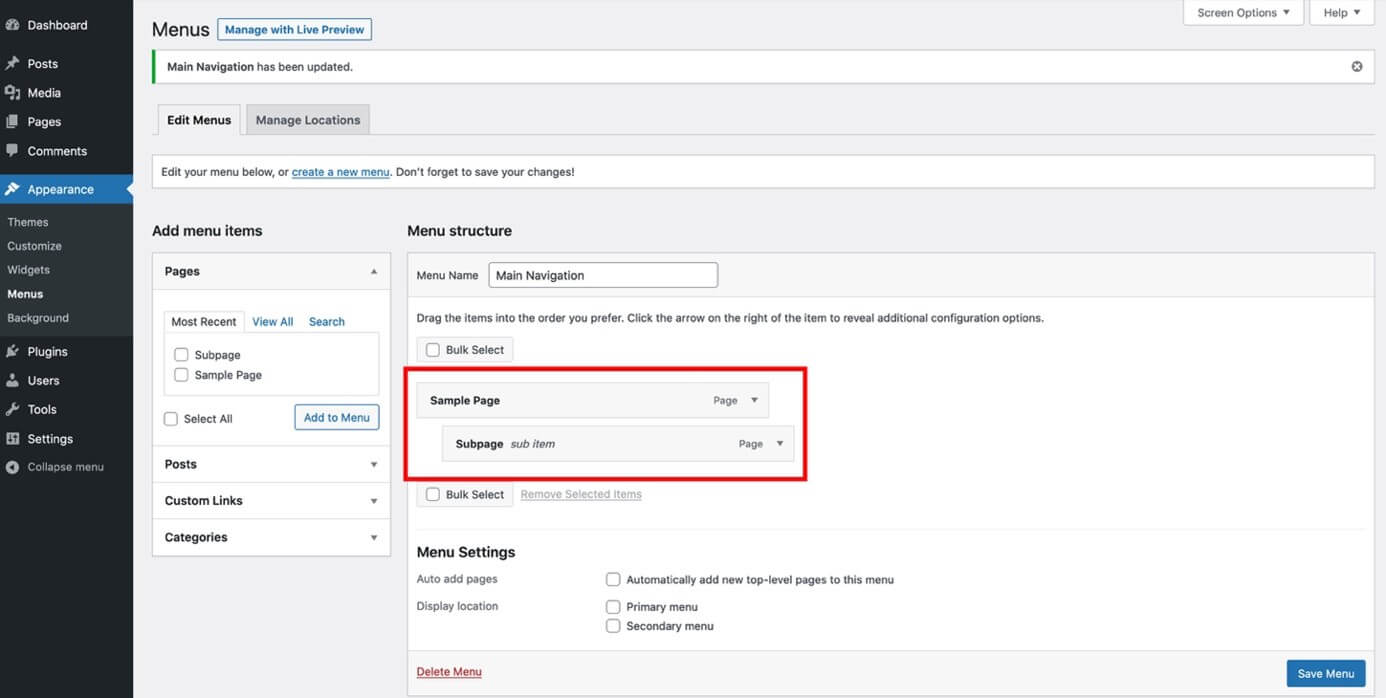
Task: Click the Plugins plug icon
Action: 13,352
